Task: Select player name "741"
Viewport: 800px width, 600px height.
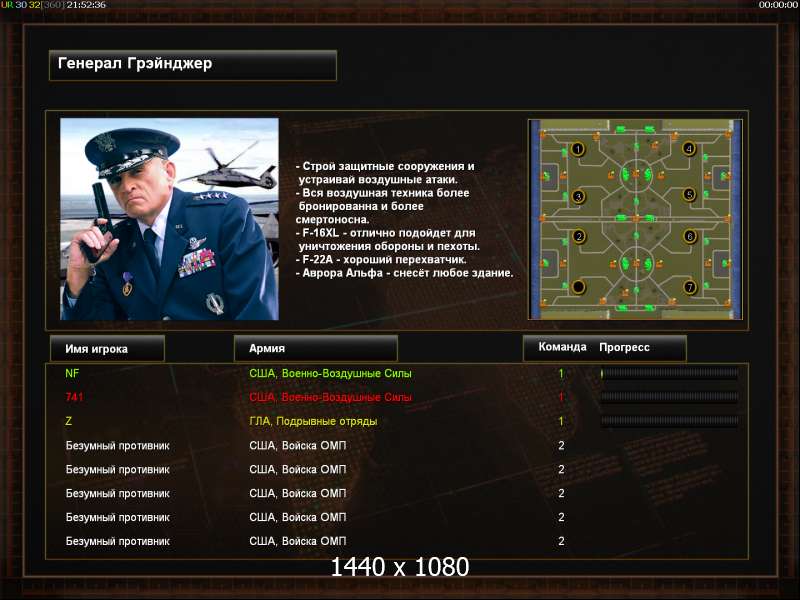Action: [x=74, y=397]
